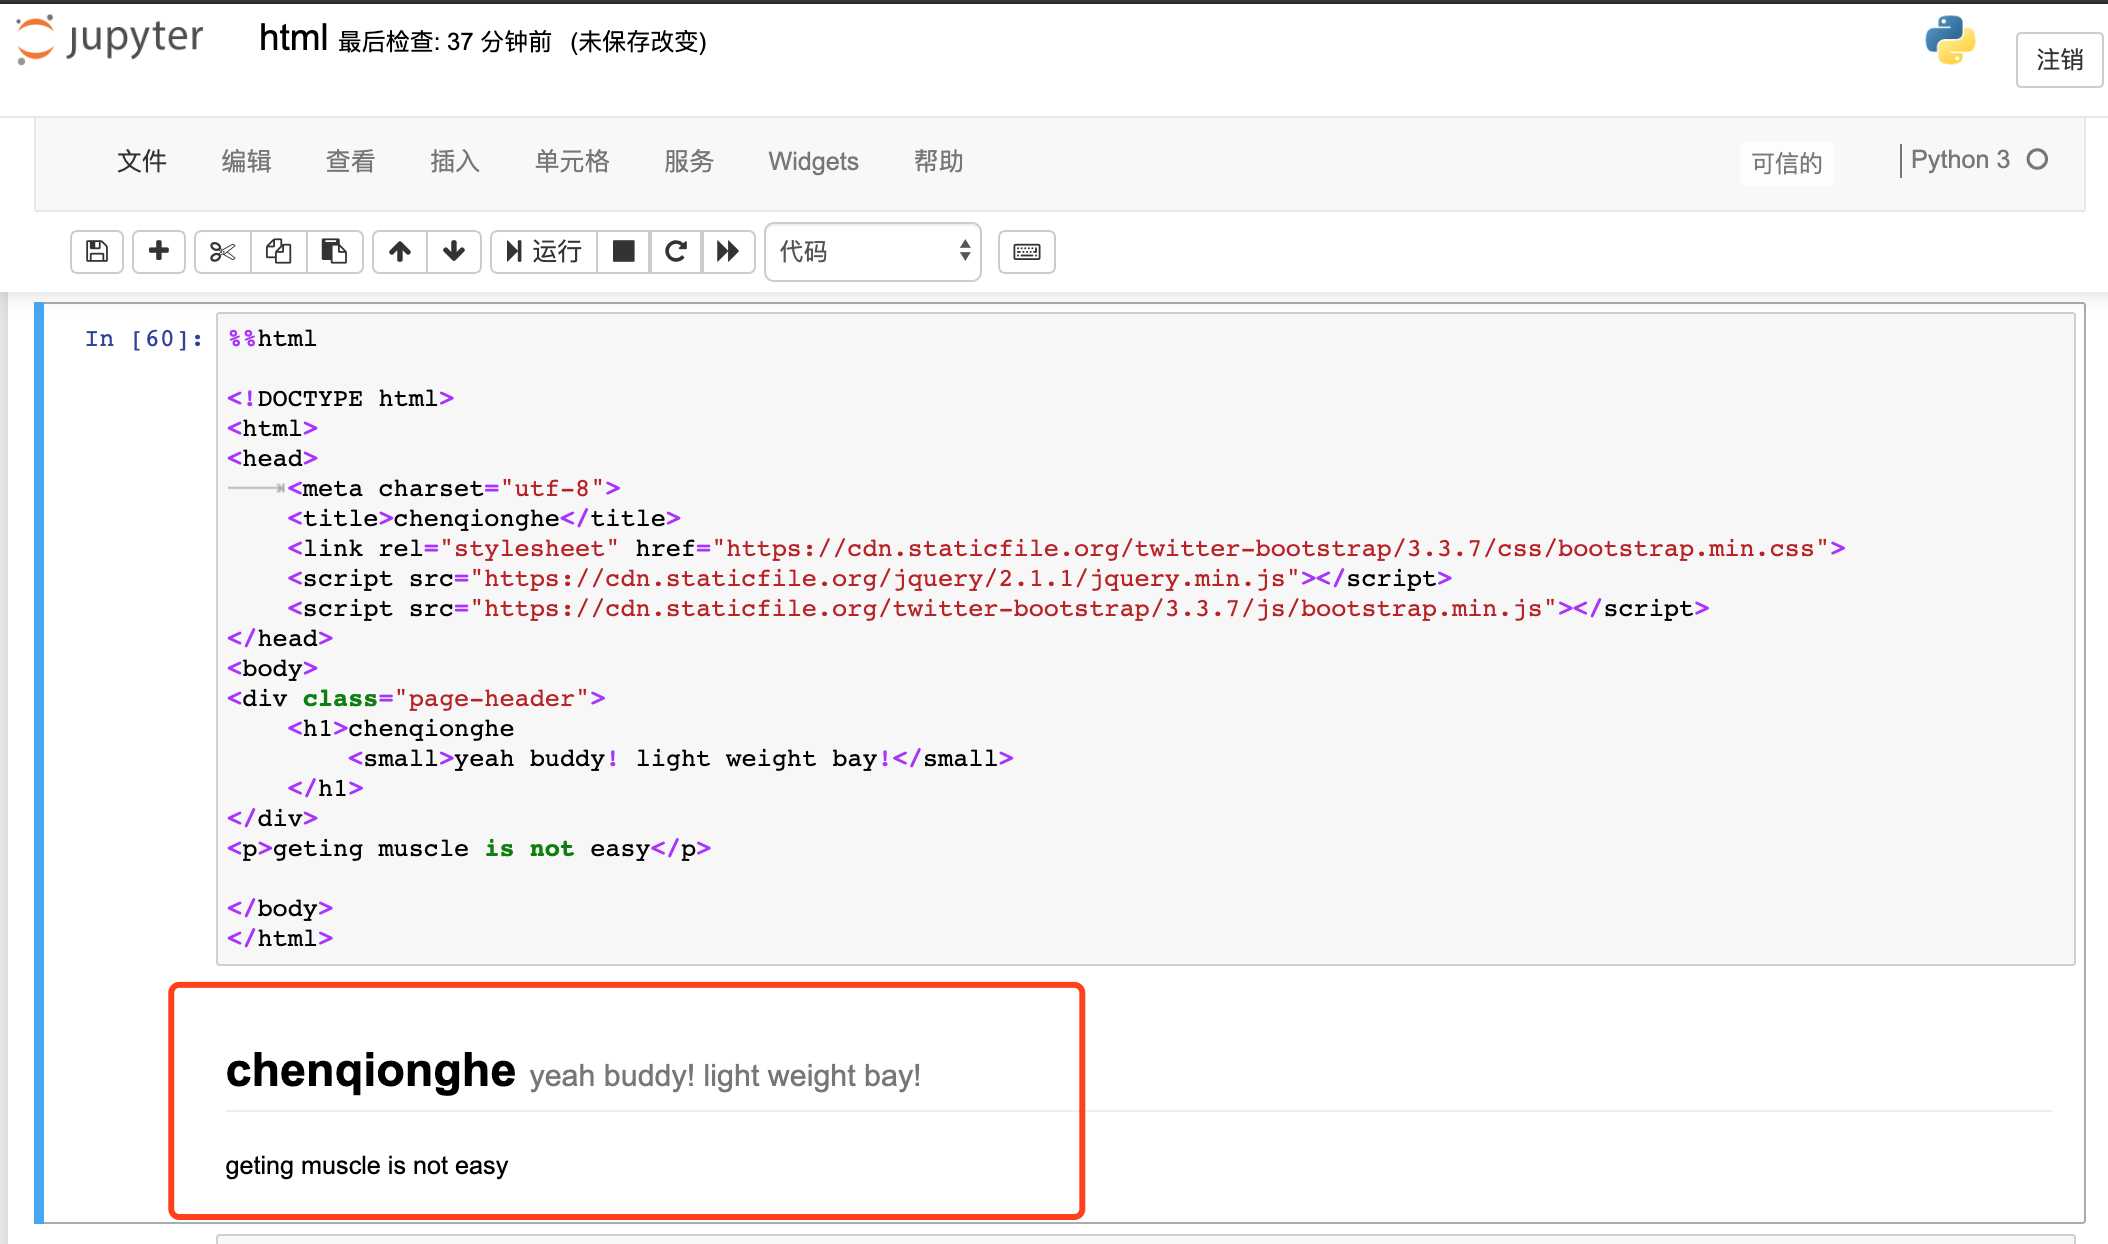
Task: Toggle the 可信的 trusted notebook indicator
Action: [1786, 163]
